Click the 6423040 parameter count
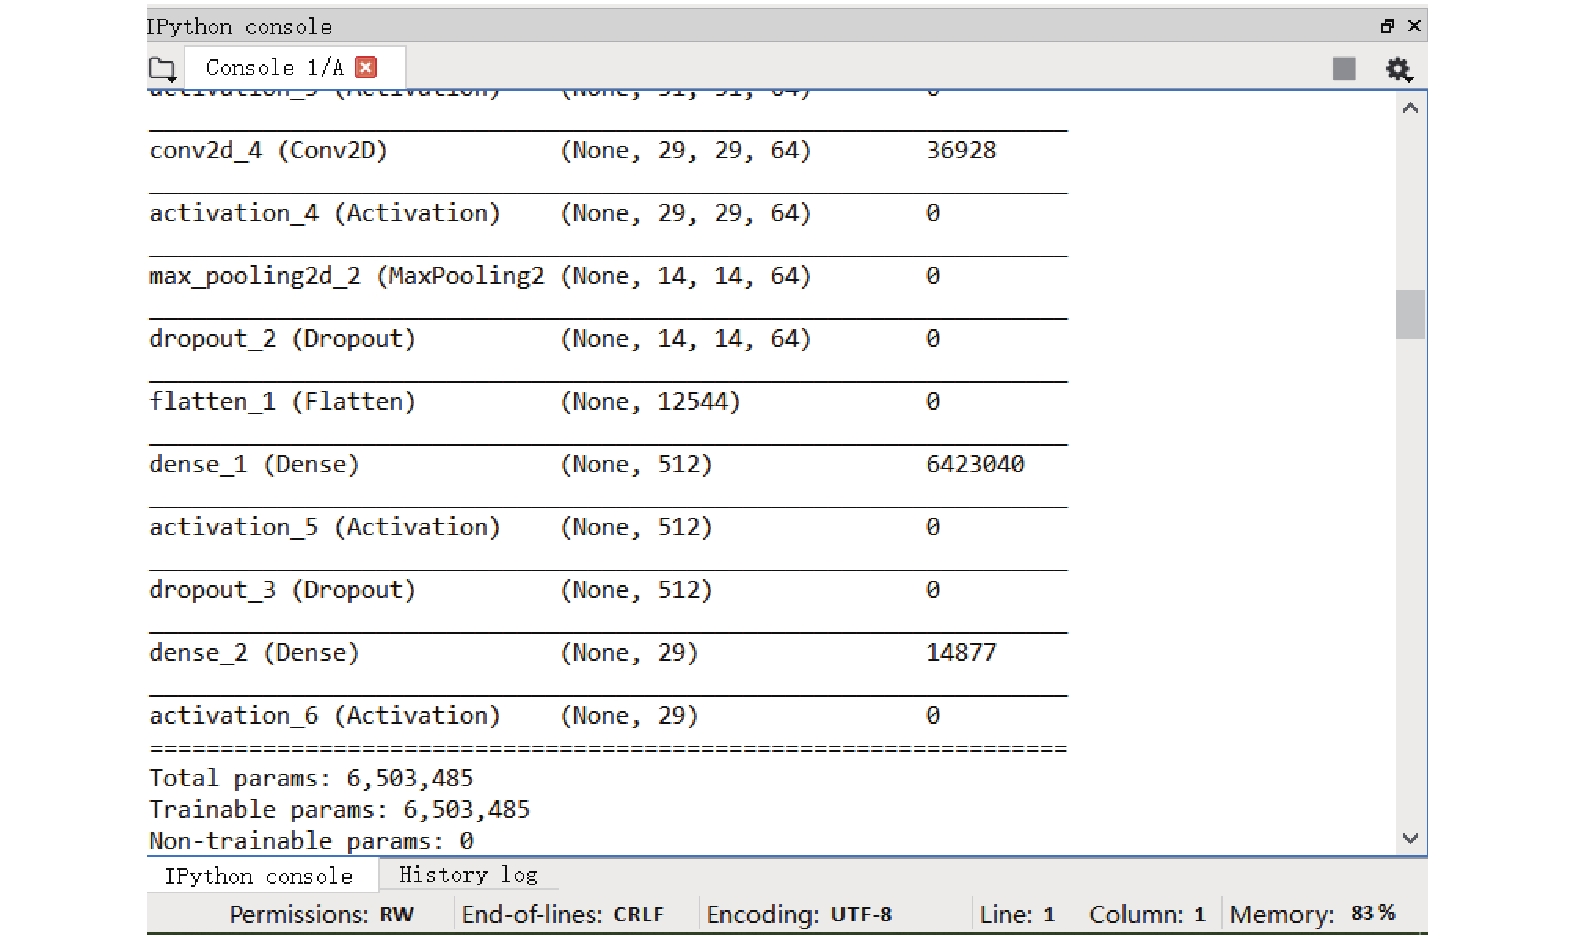 pos(975,464)
